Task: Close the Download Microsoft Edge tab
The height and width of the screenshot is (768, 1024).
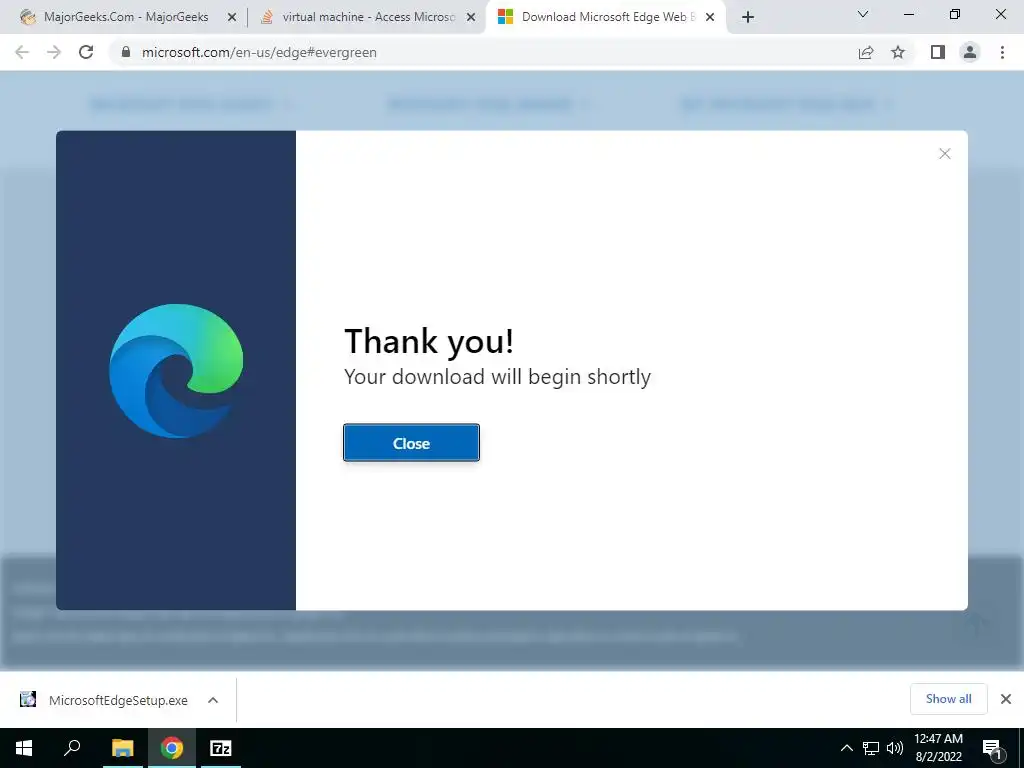Action: (710, 18)
